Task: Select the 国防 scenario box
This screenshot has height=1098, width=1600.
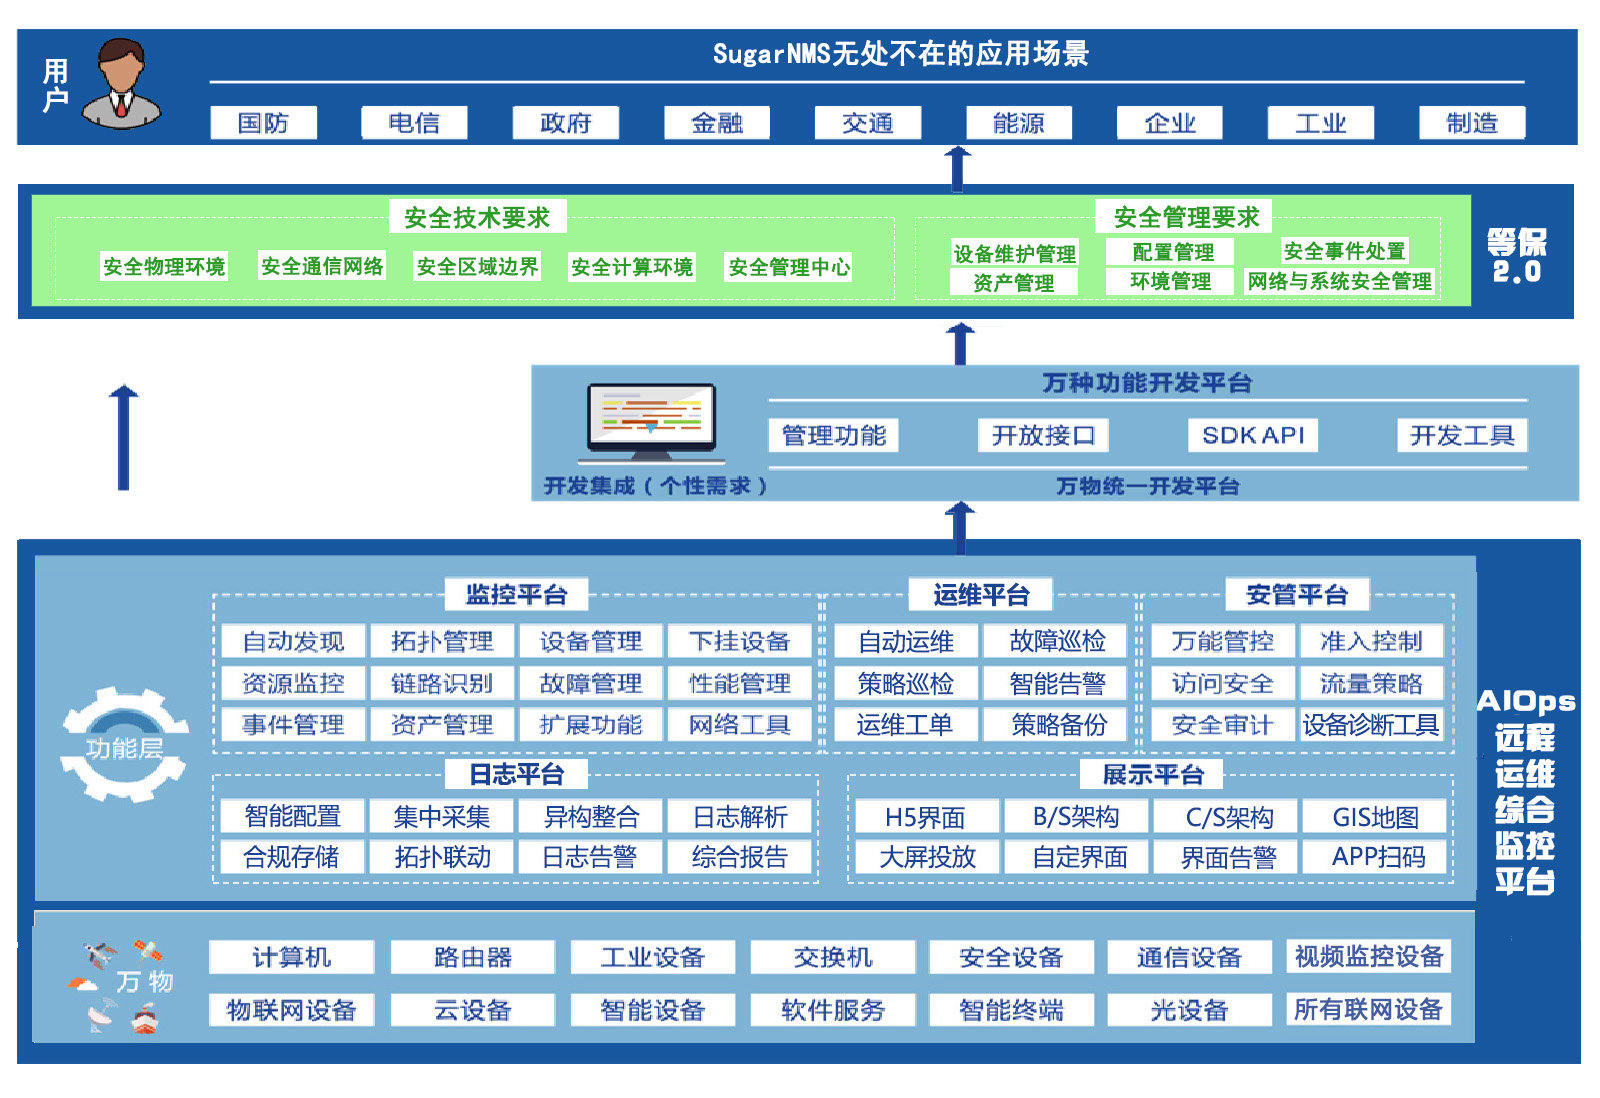Action: coord(263,123)
